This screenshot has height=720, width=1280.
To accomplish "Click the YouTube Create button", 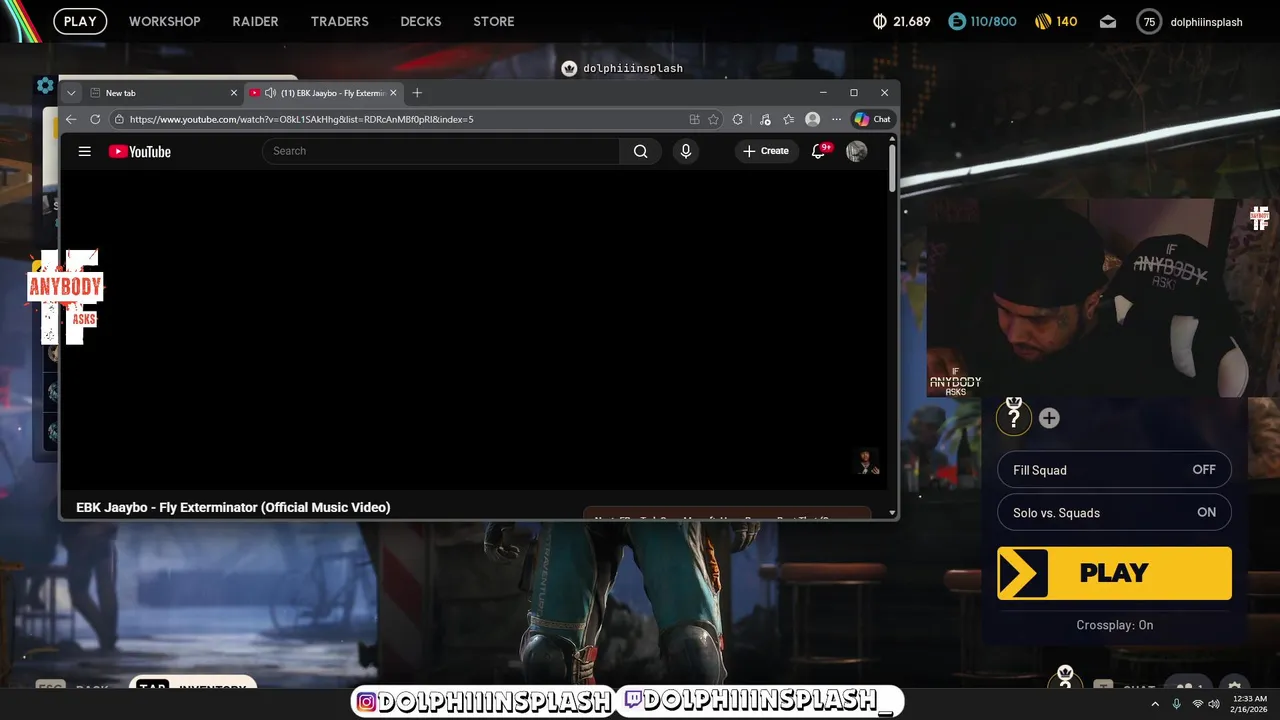I will (x=766, y=151).
